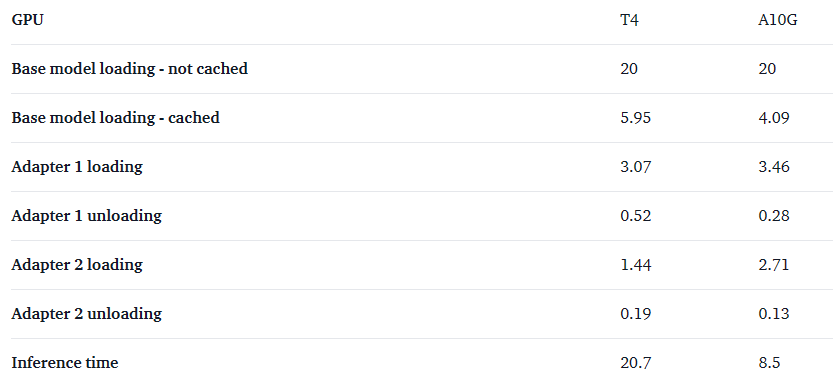Click T4 Adapter 1 unloading value 0.52
The height and width of the screenshot is (383, 833).
(636, 216)
